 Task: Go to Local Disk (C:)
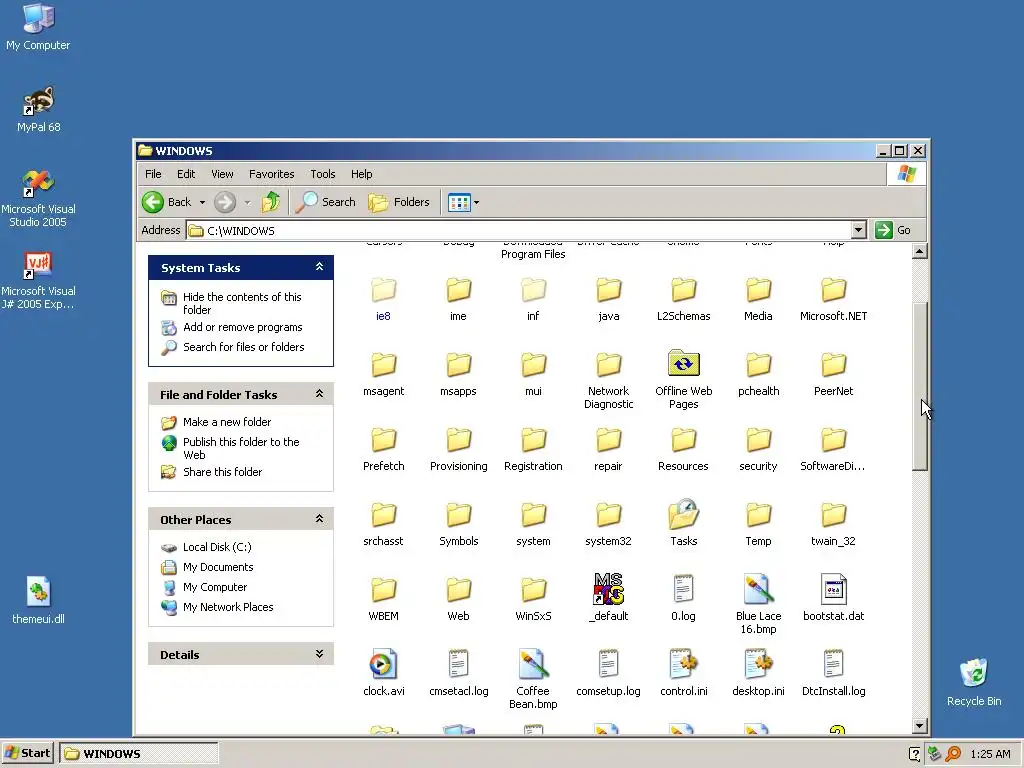click(x=217, y=547)
